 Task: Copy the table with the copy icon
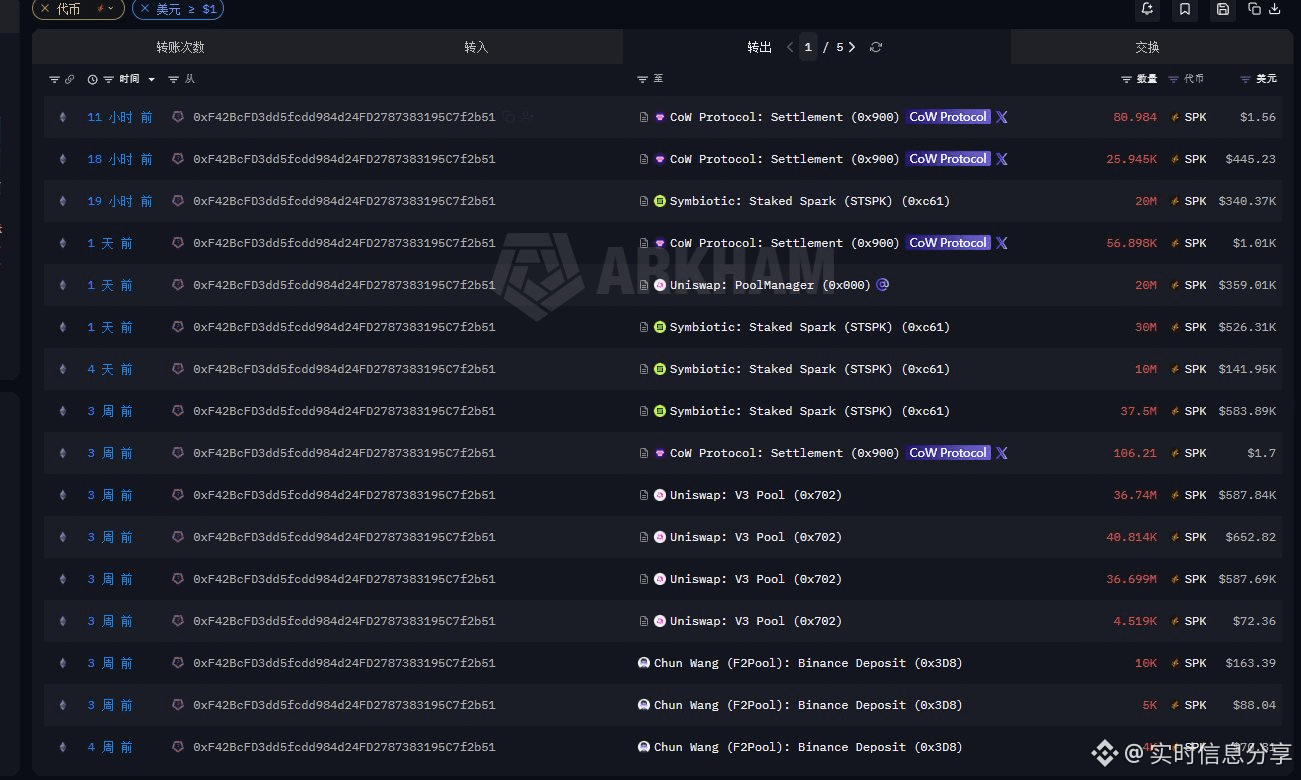click(1255, 9)
